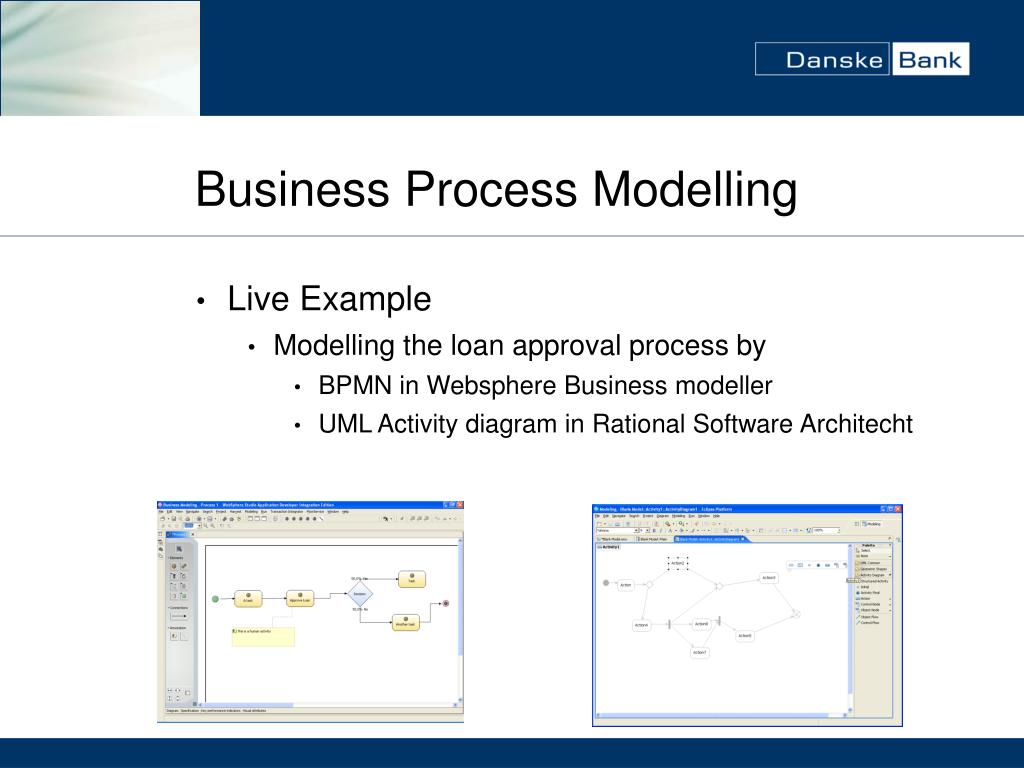Close the active ActivityDiagram1 tab in Eclipse
The width and height of the screenshot is (1024, 768).
tap(743, 539)
